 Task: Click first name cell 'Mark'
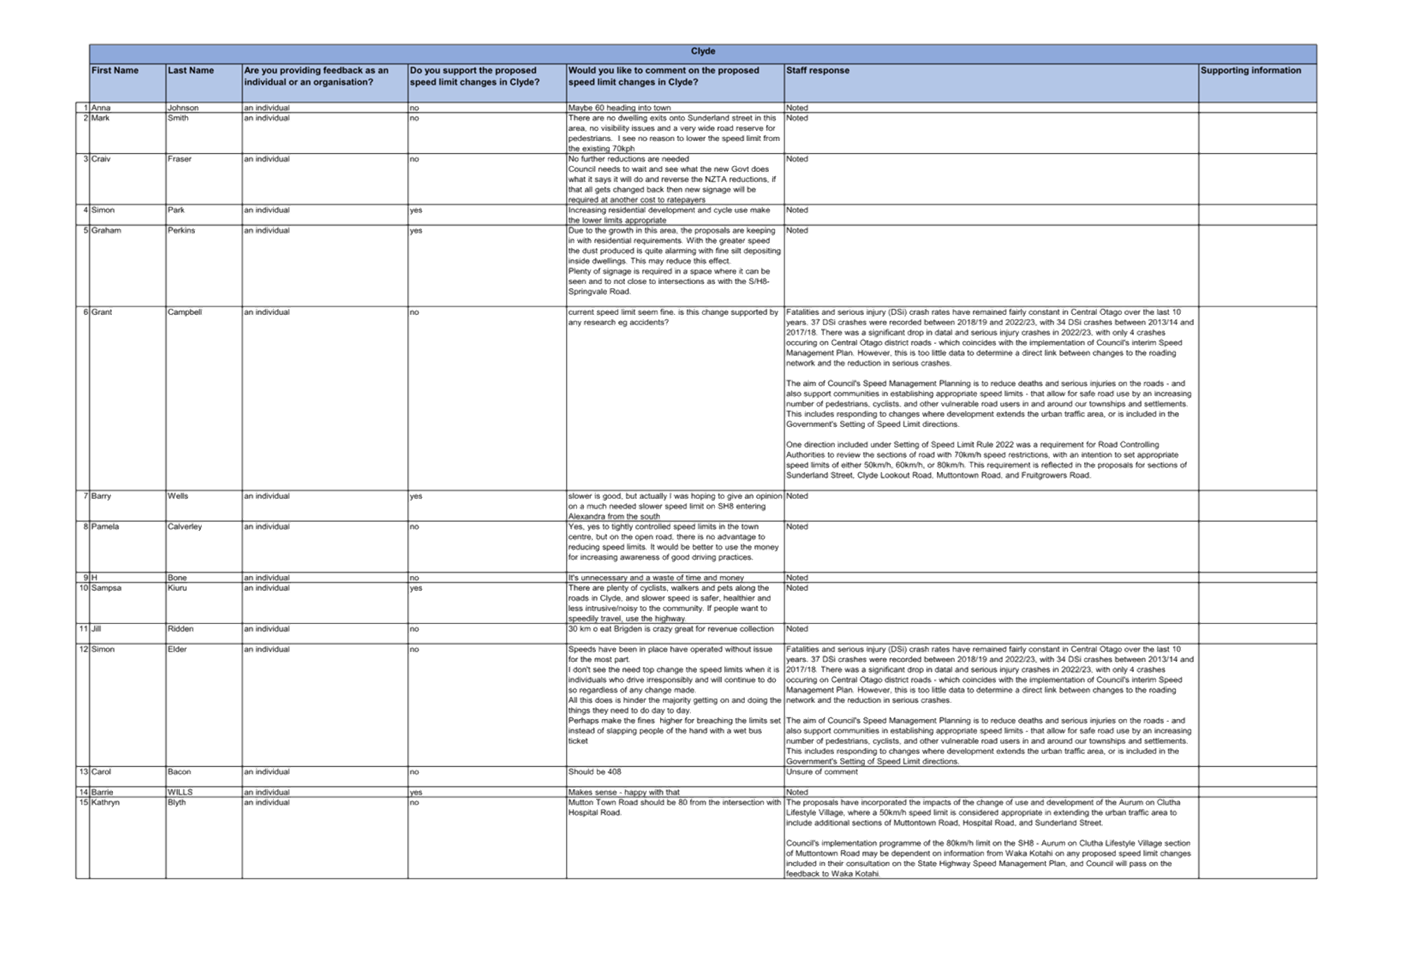[x=101, y=118]
